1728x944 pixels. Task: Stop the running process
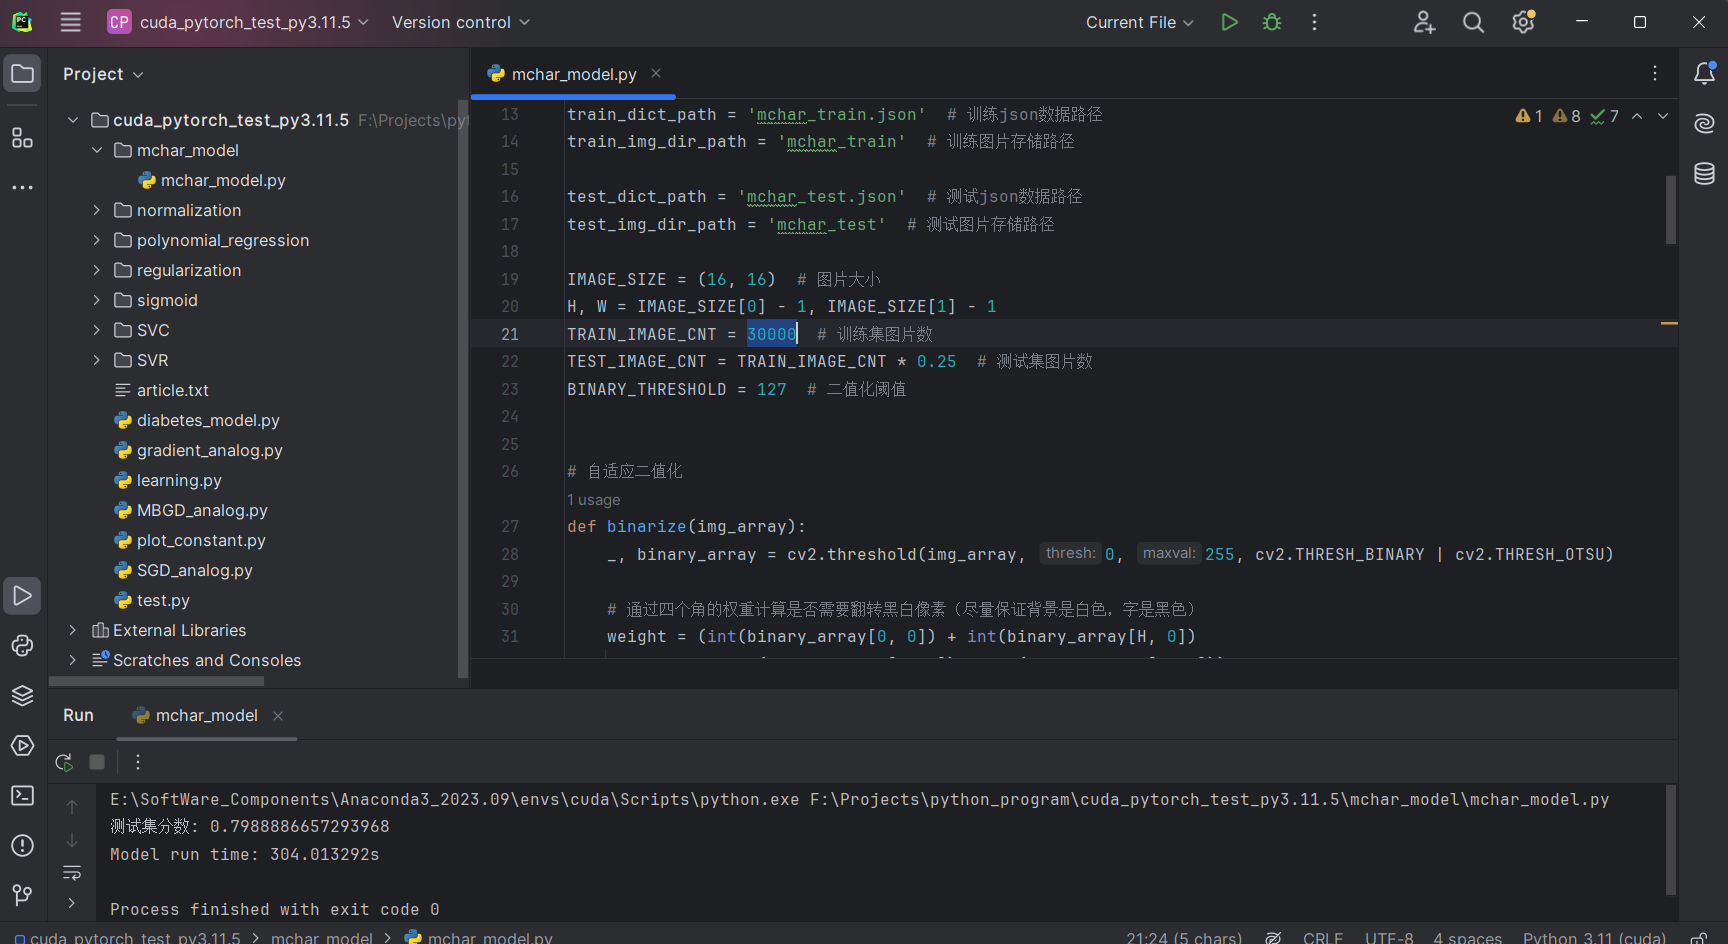(x=97, y=762)
